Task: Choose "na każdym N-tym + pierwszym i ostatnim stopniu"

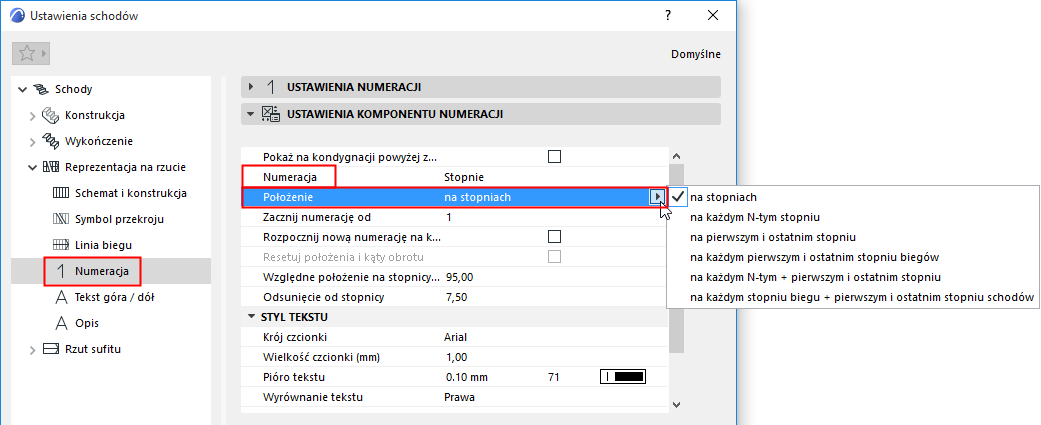Action: pyautogui.click(x=816, y=276)
